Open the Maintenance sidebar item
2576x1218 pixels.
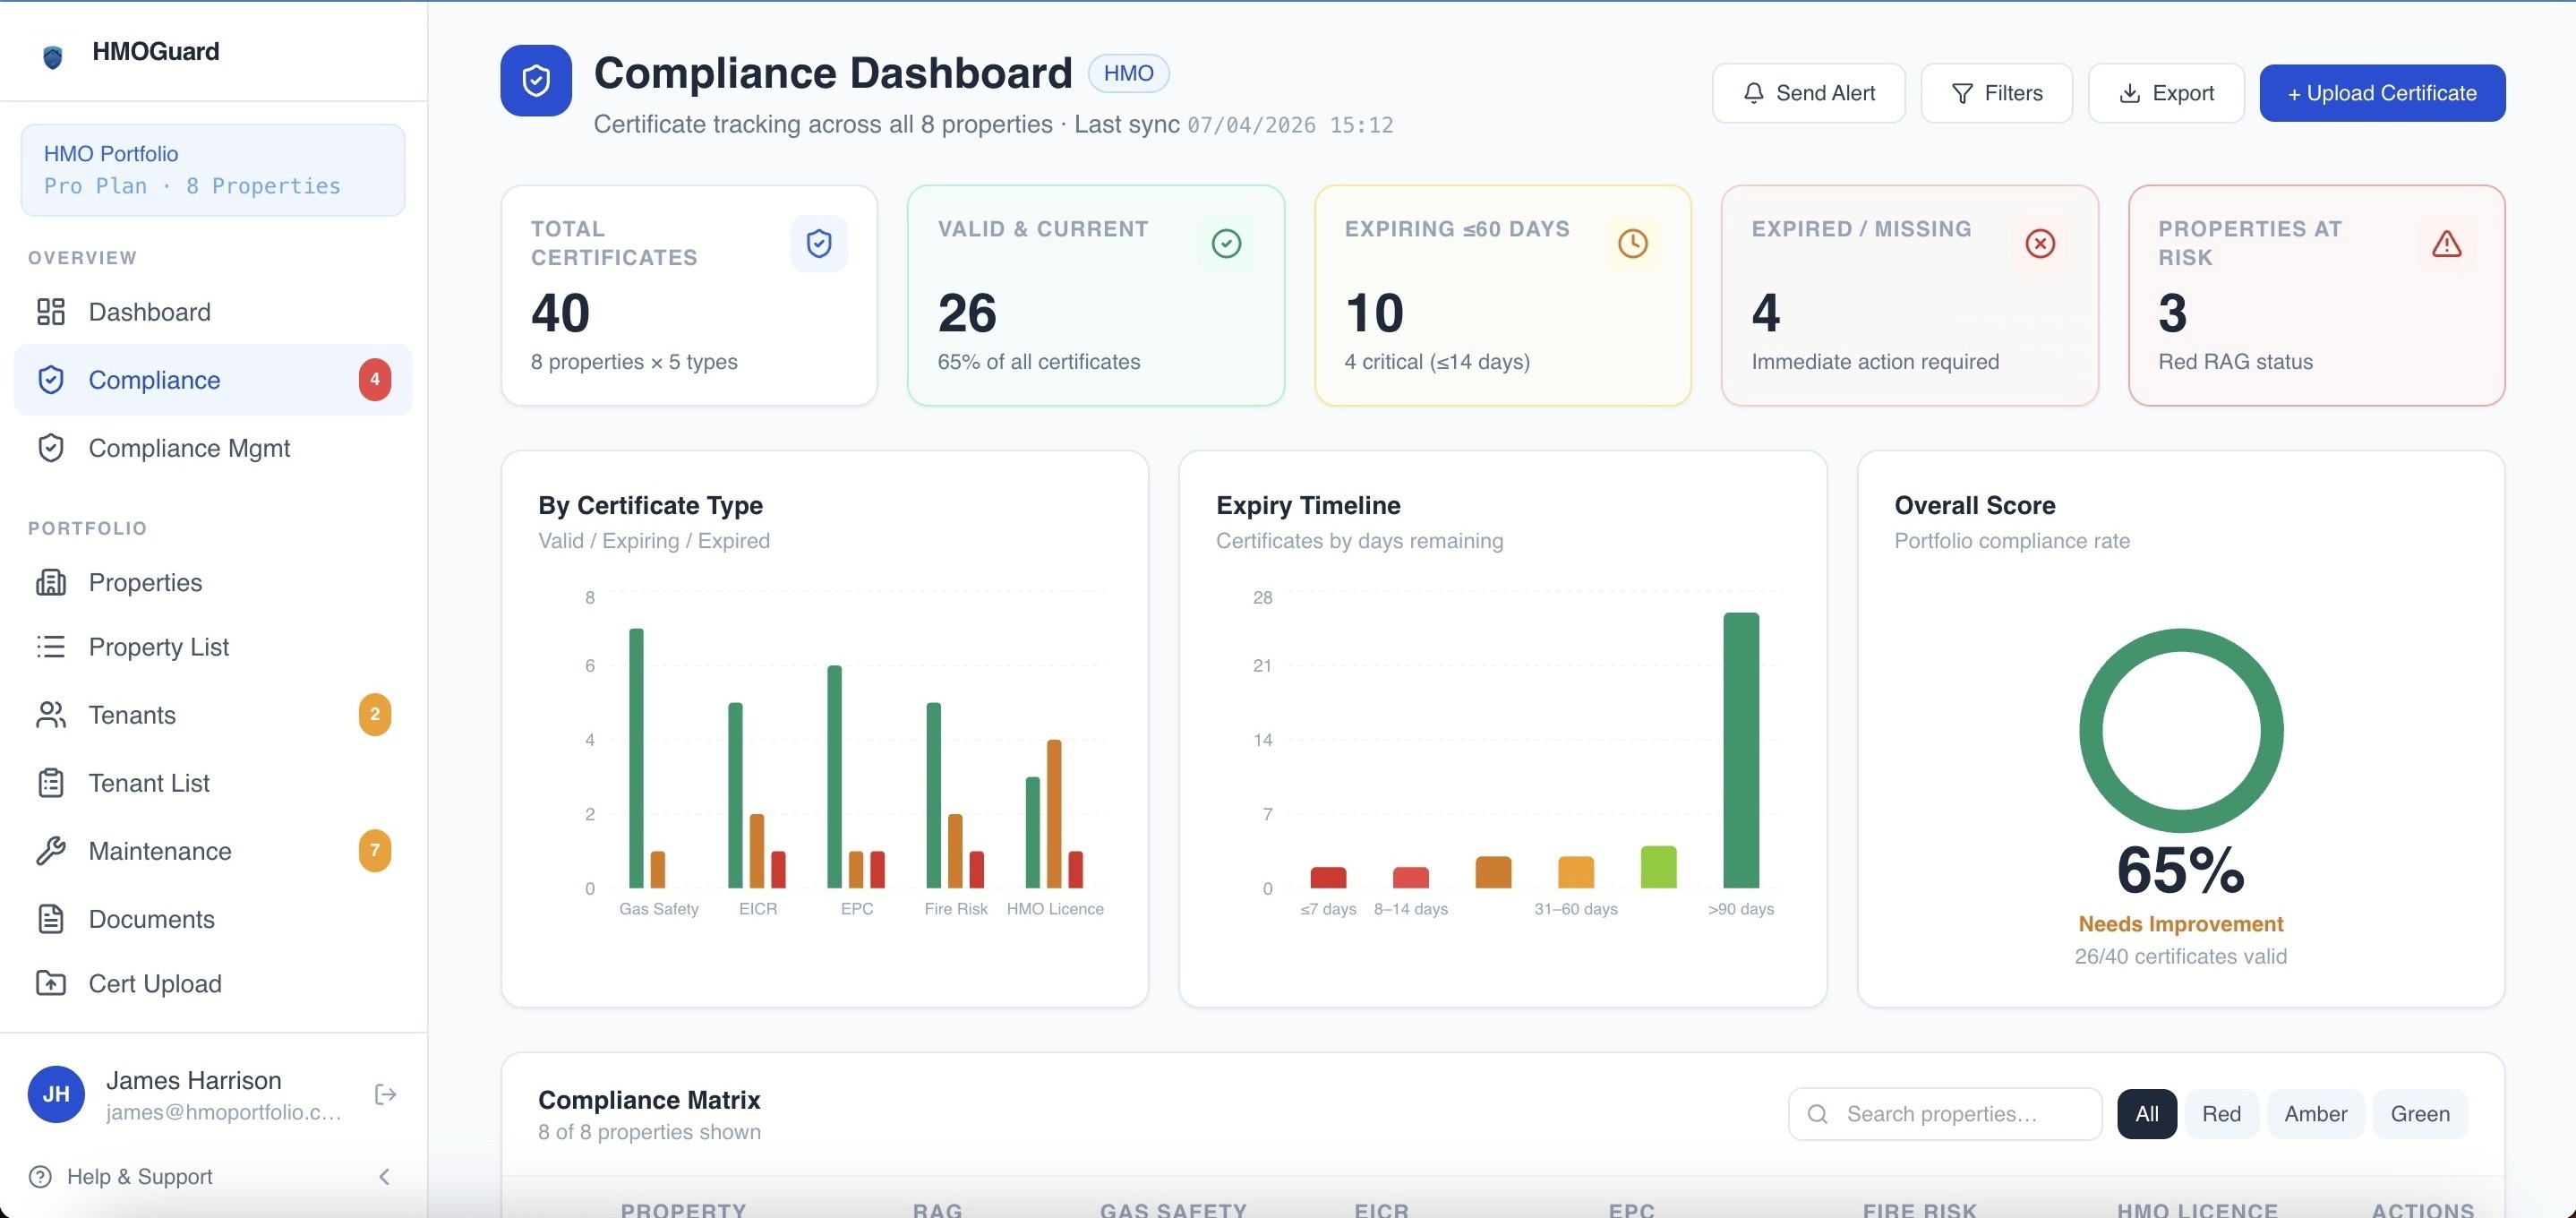click(213, 851)
